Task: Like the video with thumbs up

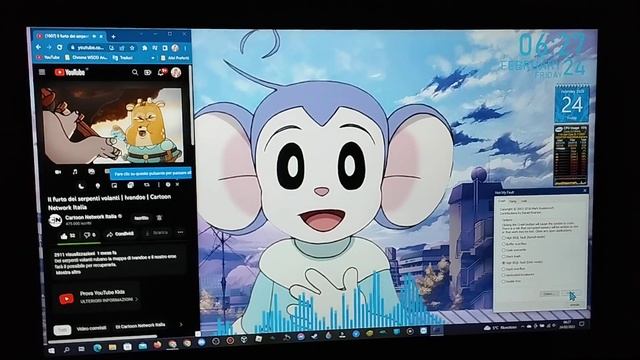Action: (x=68, y=236)
